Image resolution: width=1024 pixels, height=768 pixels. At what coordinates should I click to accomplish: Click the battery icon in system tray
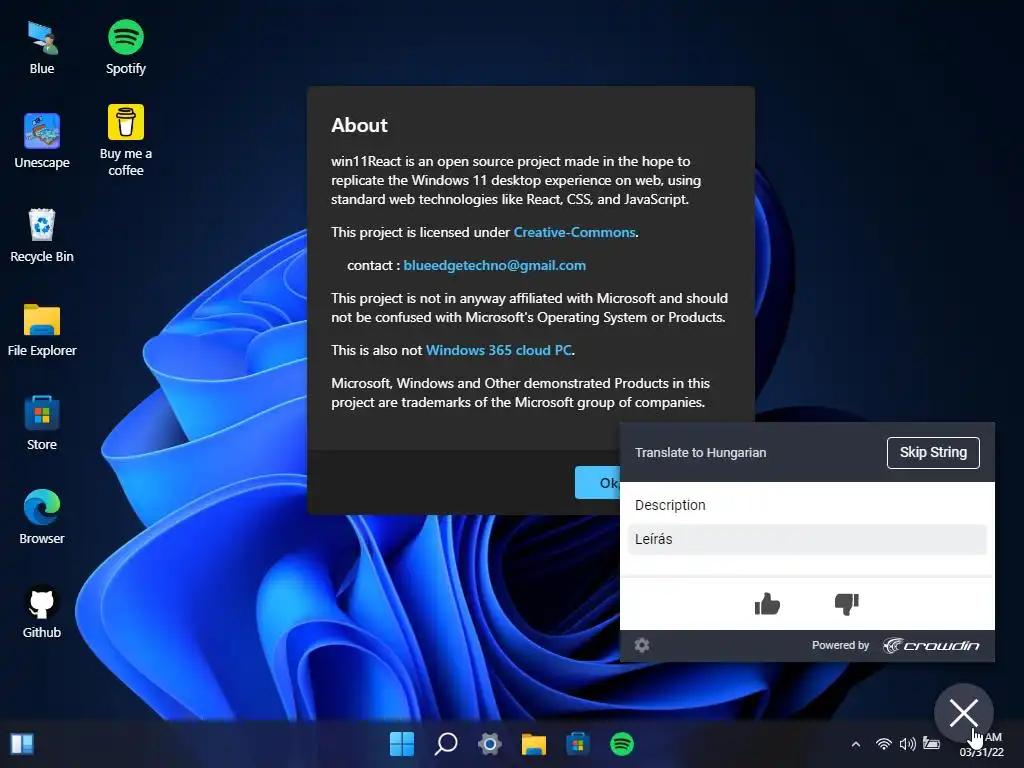931,743
